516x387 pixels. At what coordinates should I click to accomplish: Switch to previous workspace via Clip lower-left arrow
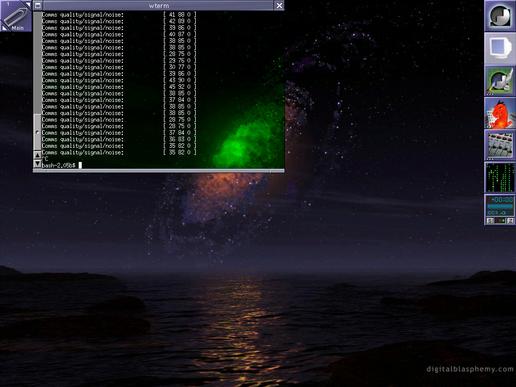(4, 29)
